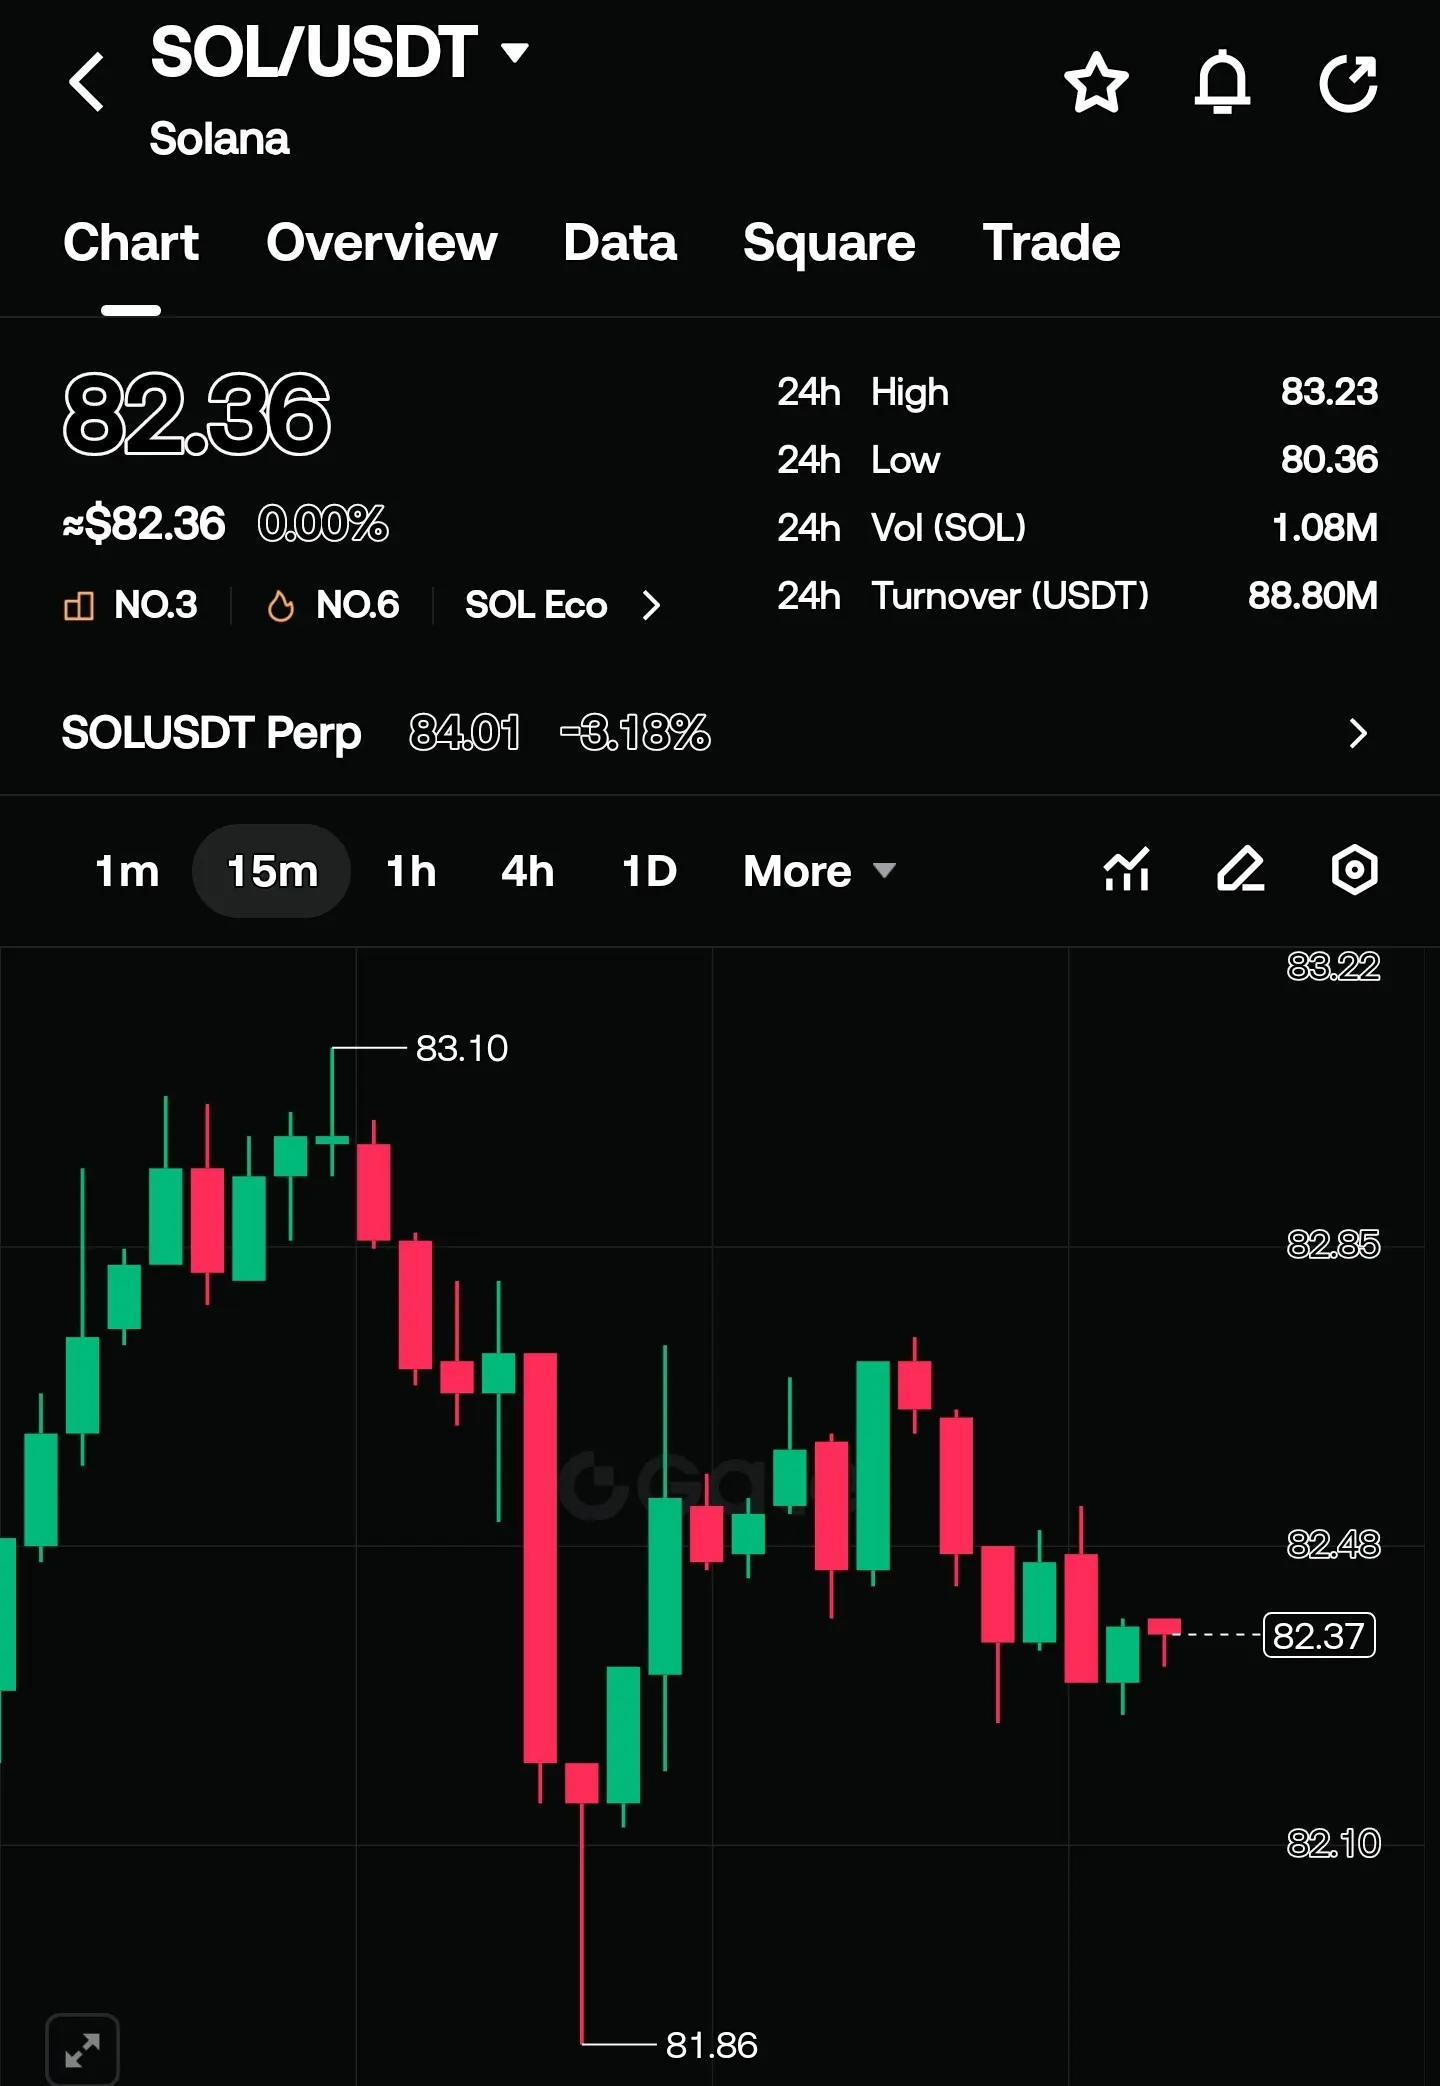Tap the 0.00% change percentage
The height and width of the screenshot is (2086, 1440).
pyautogui.click(x=323, y=524)
